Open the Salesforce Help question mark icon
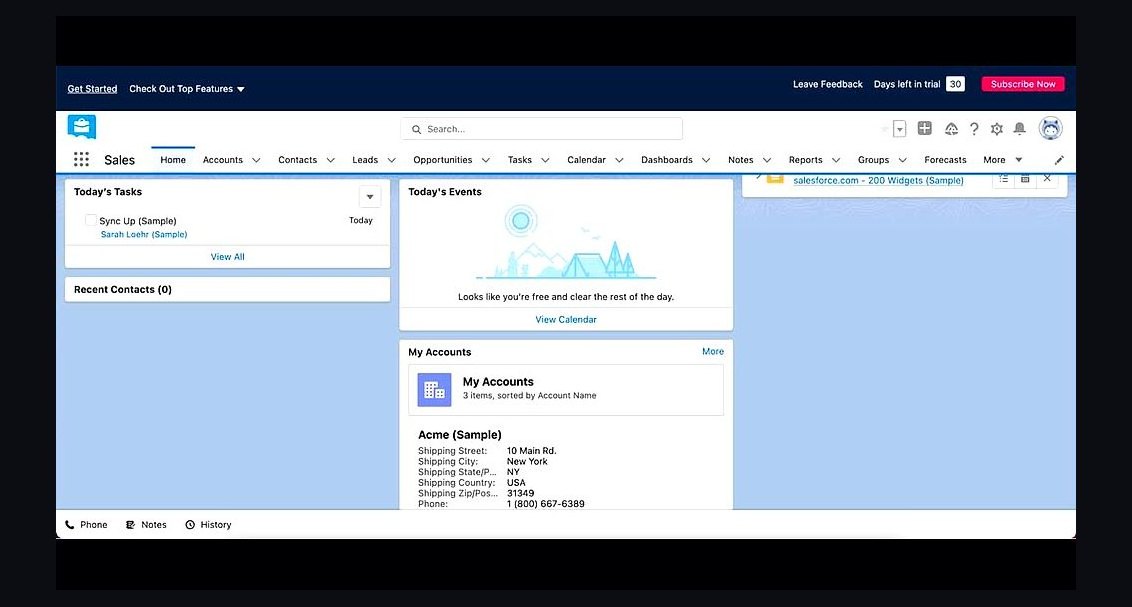1132x607 pixels. (x=974, y=128)
